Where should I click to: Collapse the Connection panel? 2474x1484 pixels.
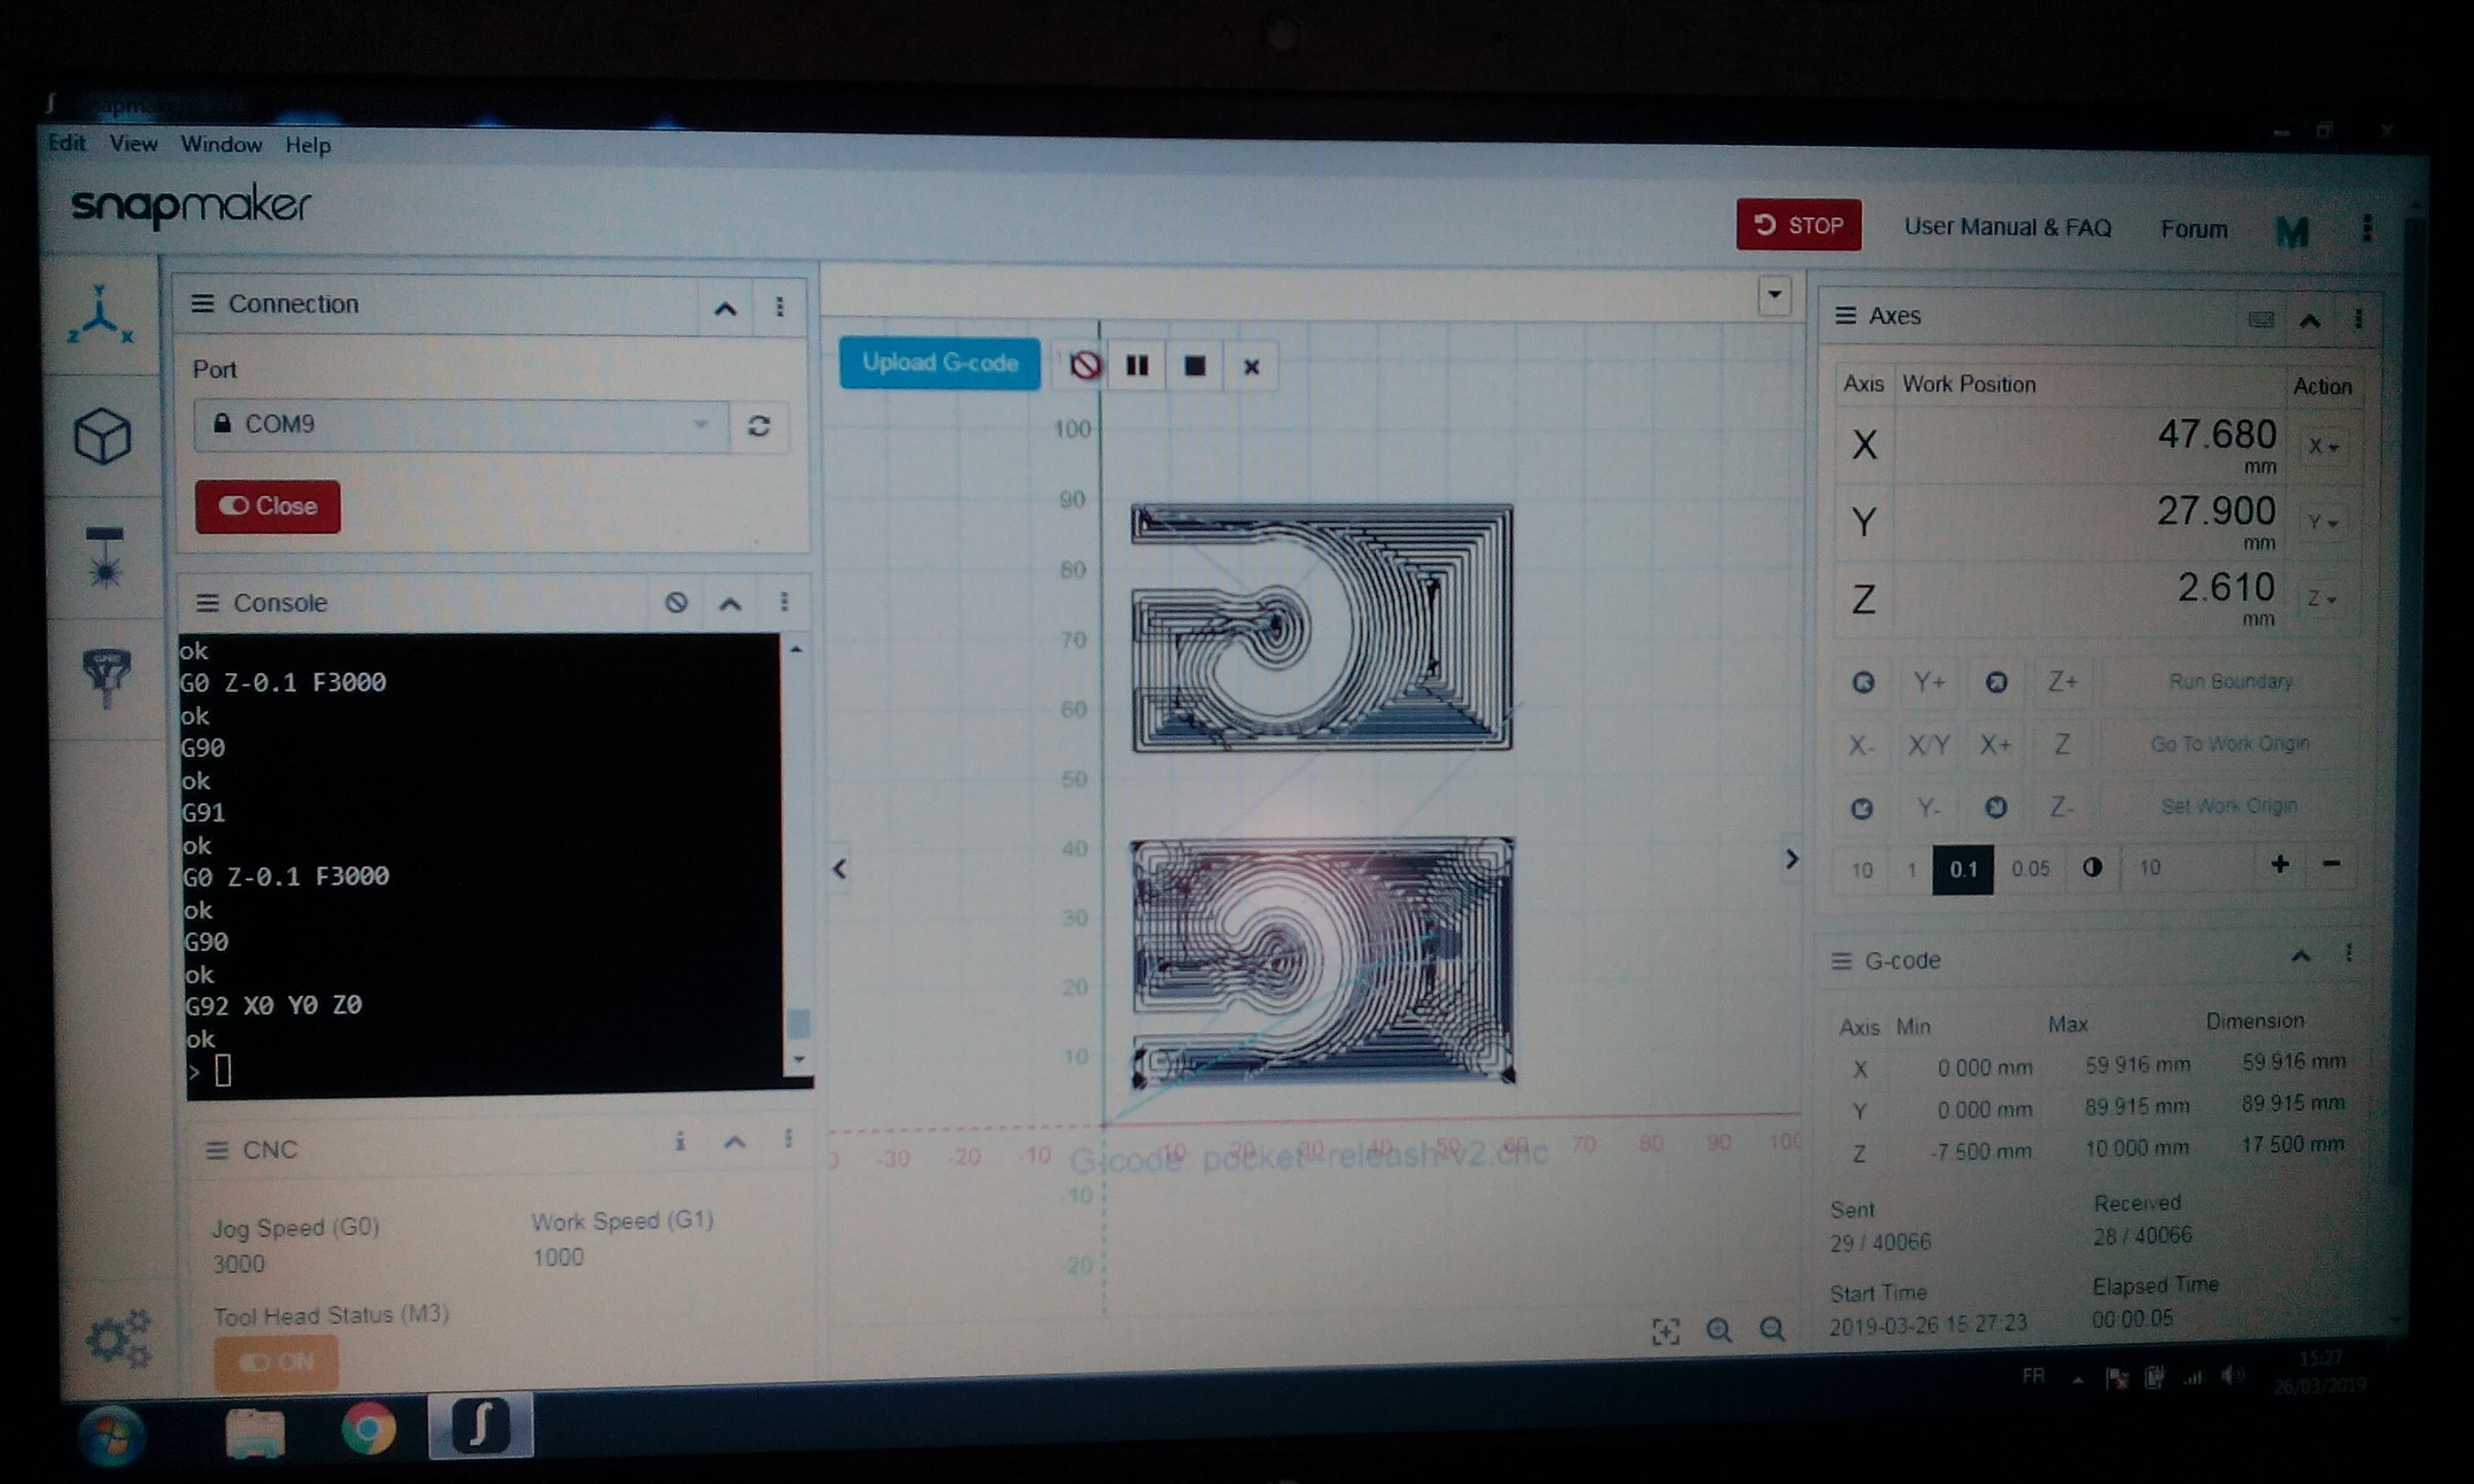coord(725,308)
